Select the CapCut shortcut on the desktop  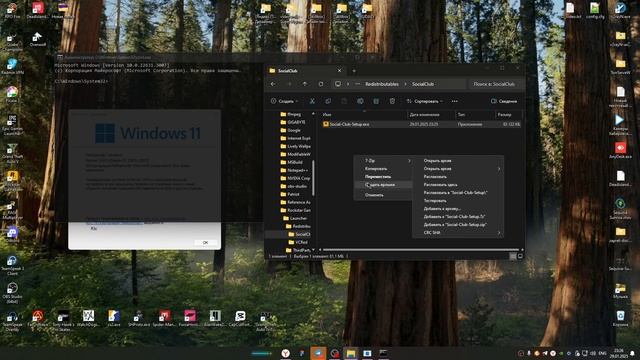coord(240,319)
